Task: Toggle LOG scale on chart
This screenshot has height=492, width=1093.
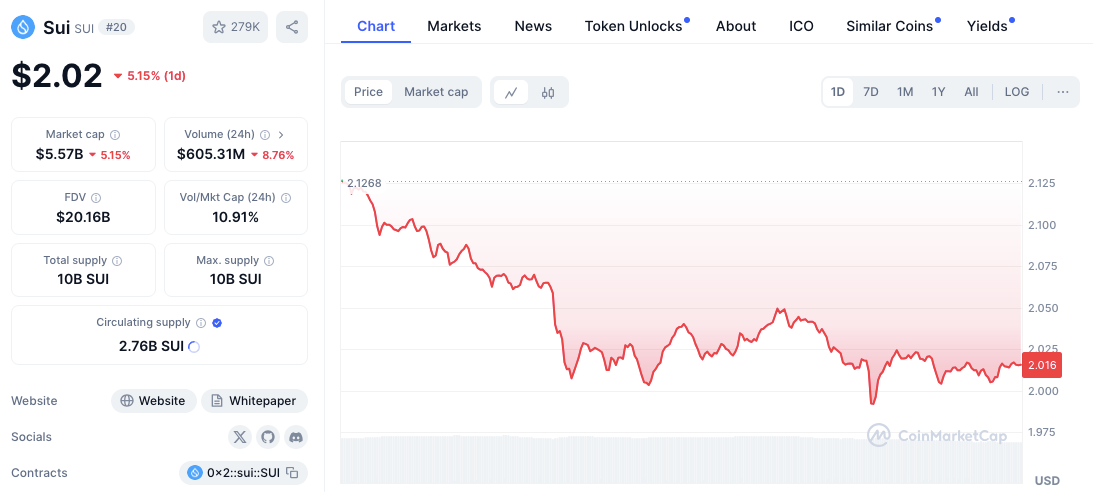Action: click(x=1016, y=92)
